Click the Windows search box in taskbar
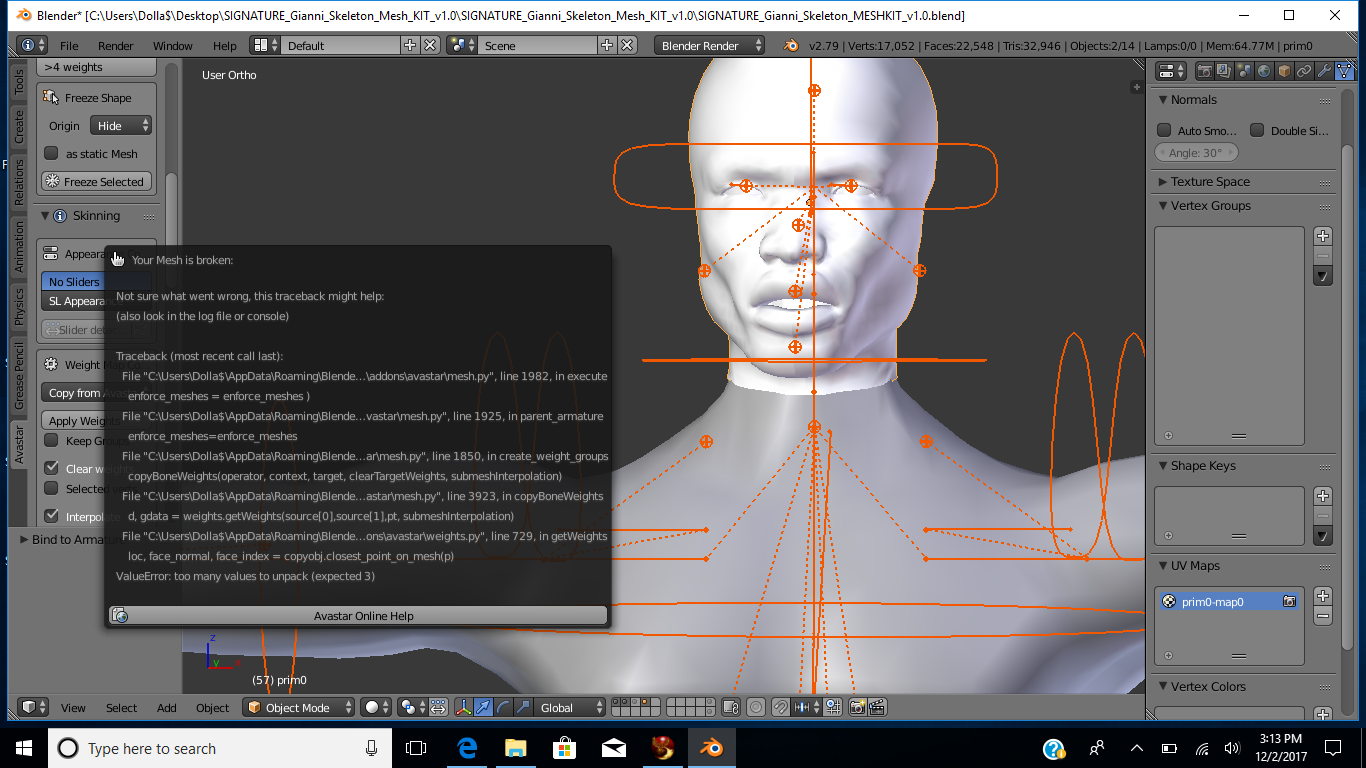This screenshot has height=768, width=1366. pyautogui.click(x=220, y=748)
